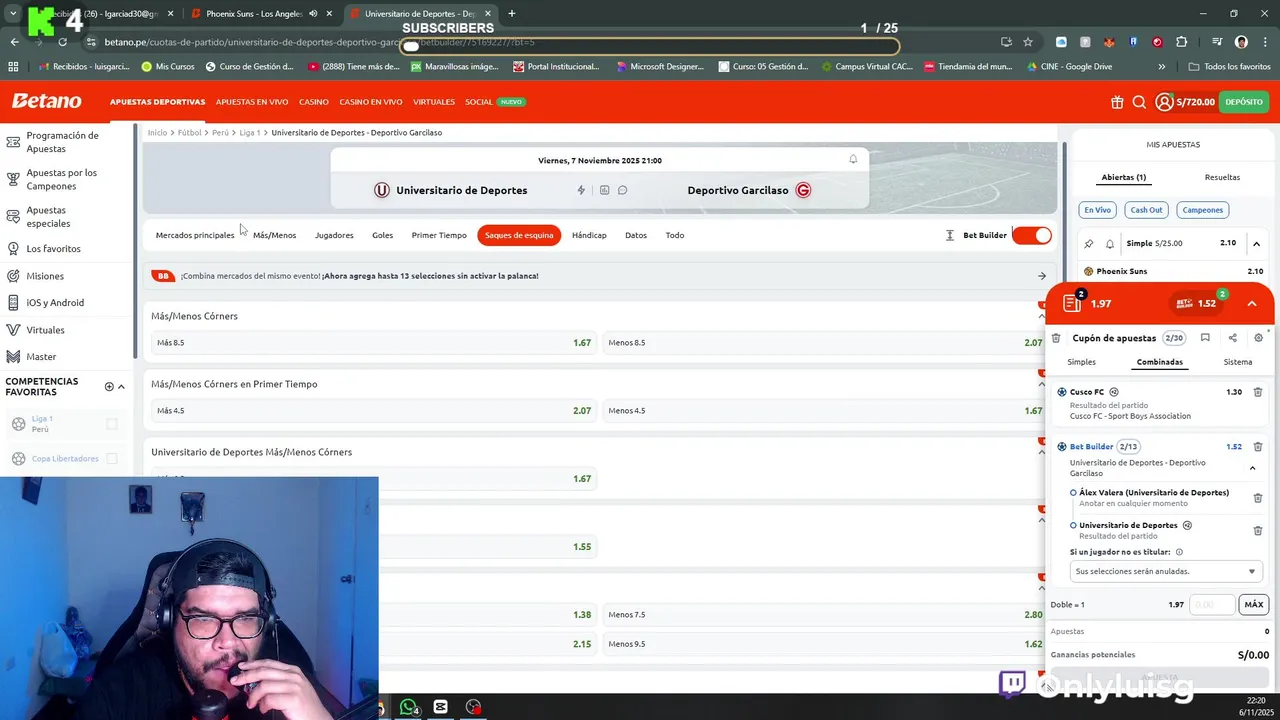
Task: Collapse the red bet slip header chevron
Action: point(1251,303)
